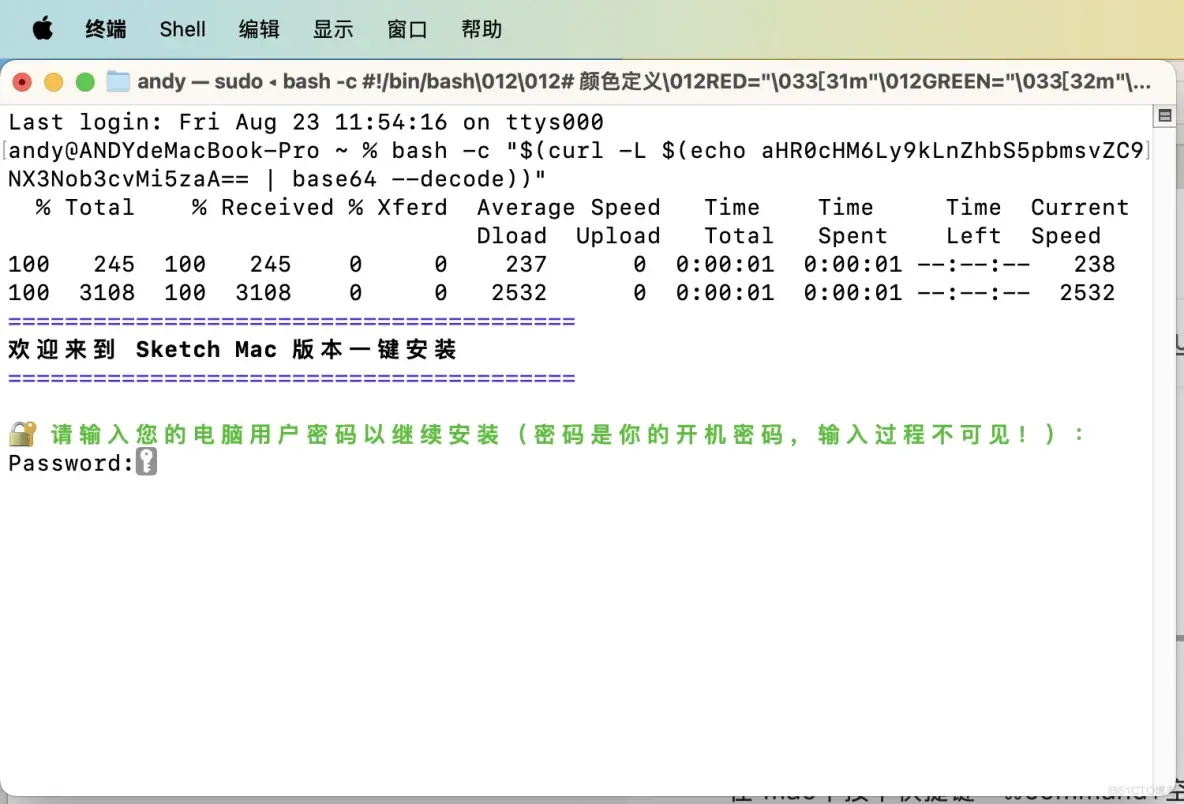Click the green zoom window button
Image resolution: width=1184 pixels, height=804 pixels.
85,82
